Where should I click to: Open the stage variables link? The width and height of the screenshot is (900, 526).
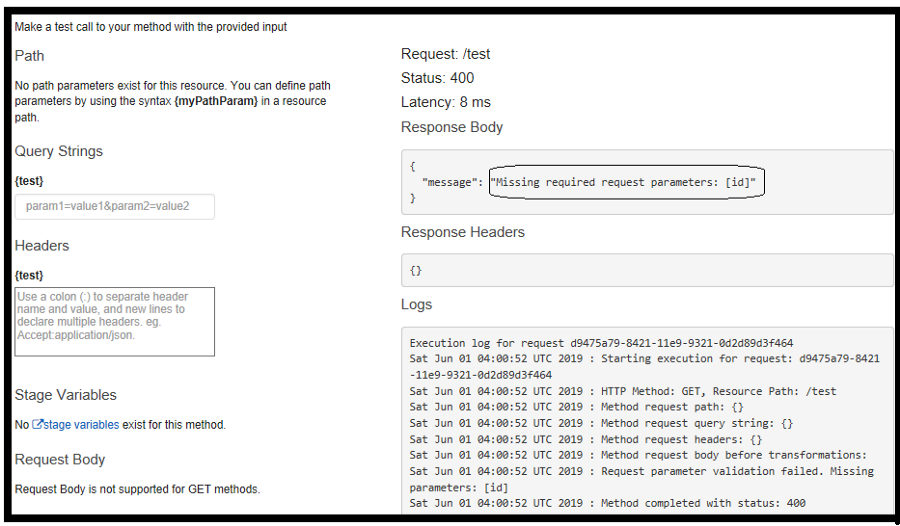(x=81, y=425)
